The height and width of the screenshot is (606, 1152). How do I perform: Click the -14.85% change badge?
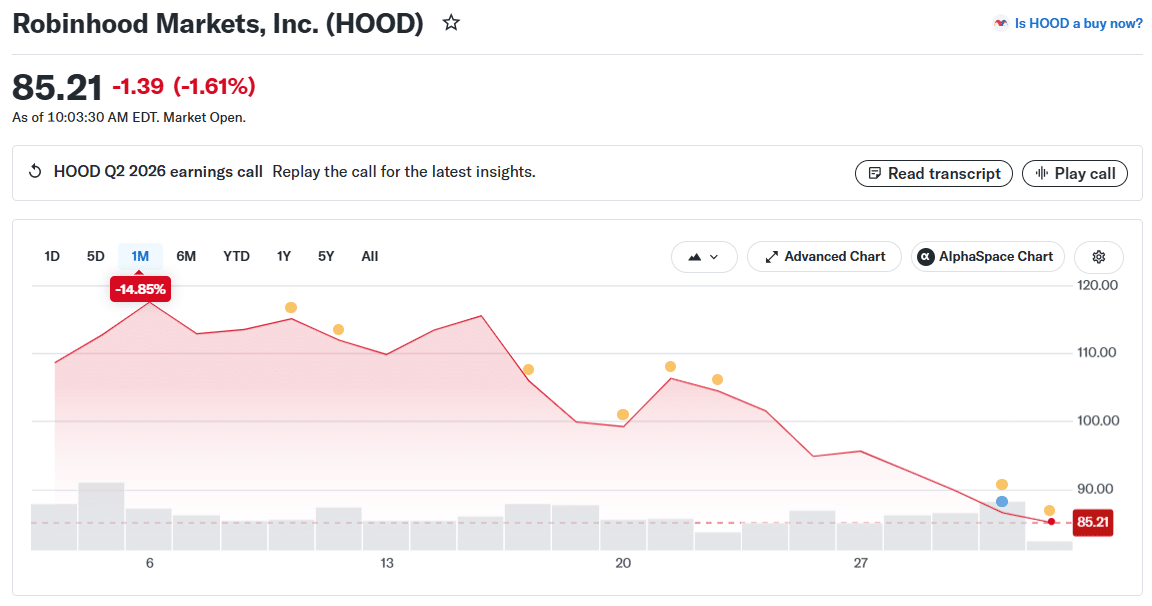[x=140, y=289]
